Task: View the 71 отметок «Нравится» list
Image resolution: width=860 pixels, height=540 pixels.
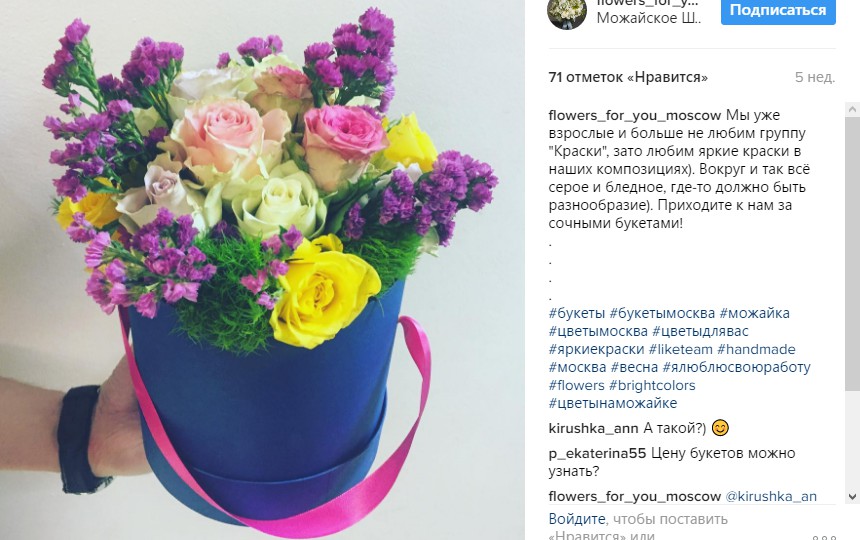Action: click(628, 77)
